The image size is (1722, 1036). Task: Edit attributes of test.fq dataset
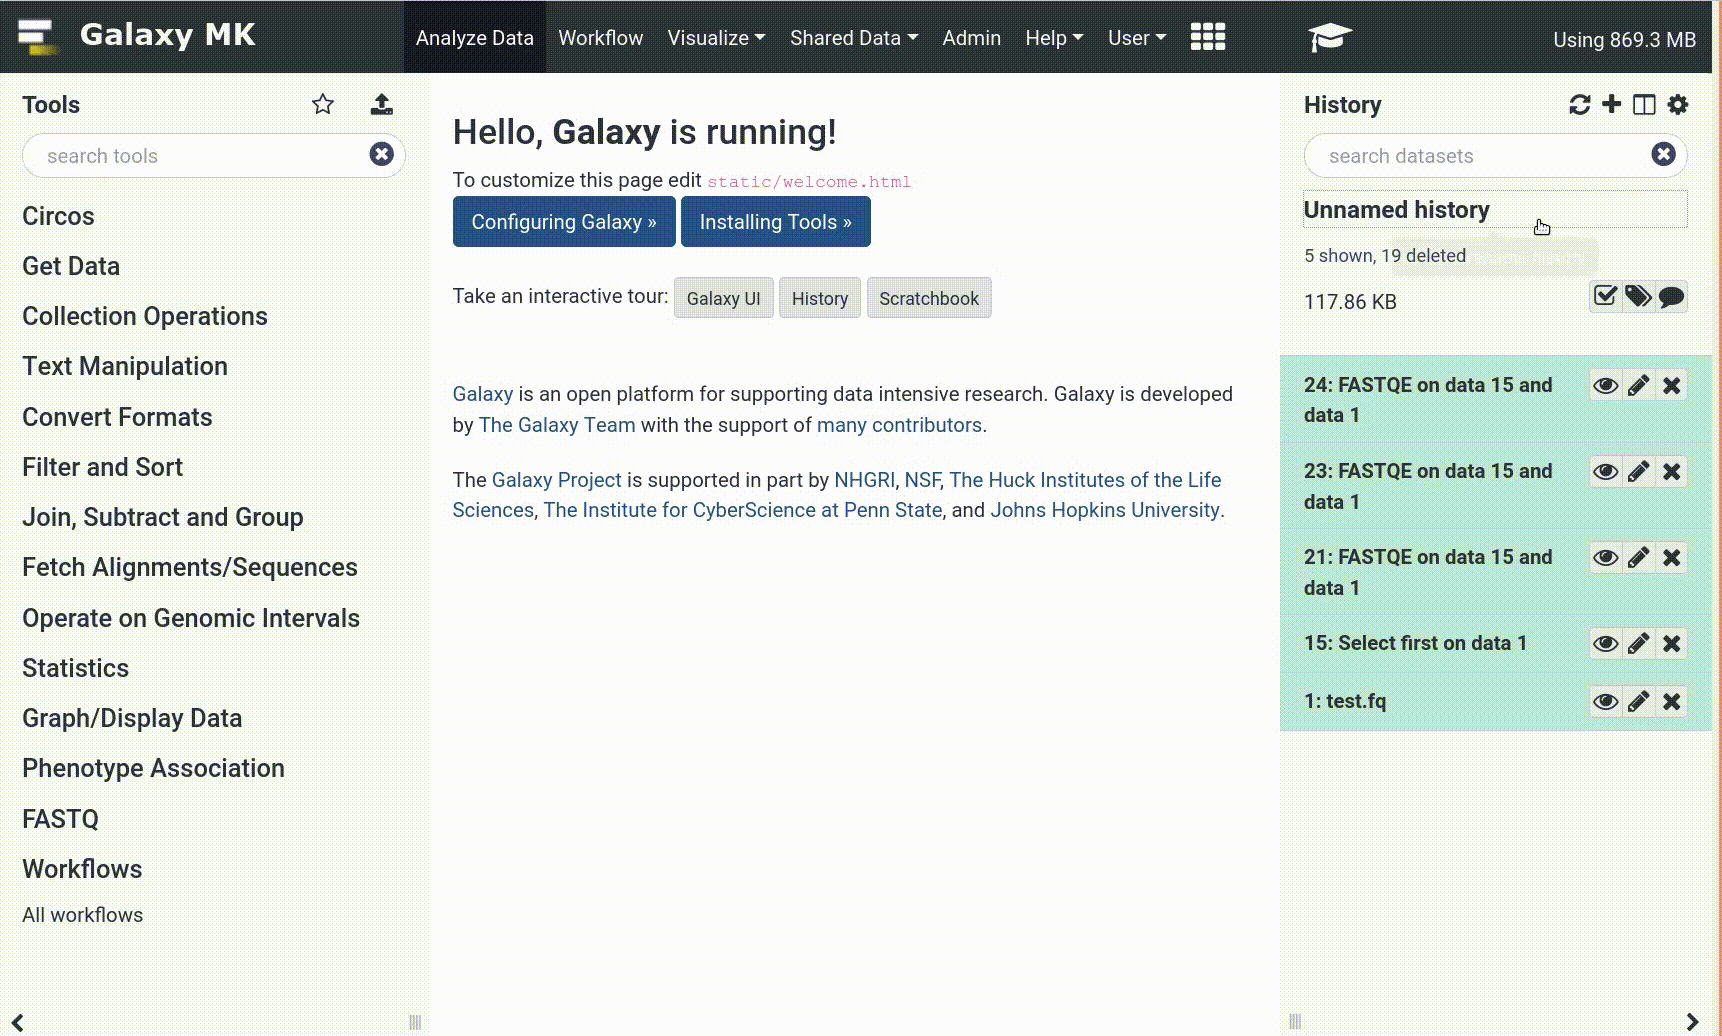pos(1638,702)
